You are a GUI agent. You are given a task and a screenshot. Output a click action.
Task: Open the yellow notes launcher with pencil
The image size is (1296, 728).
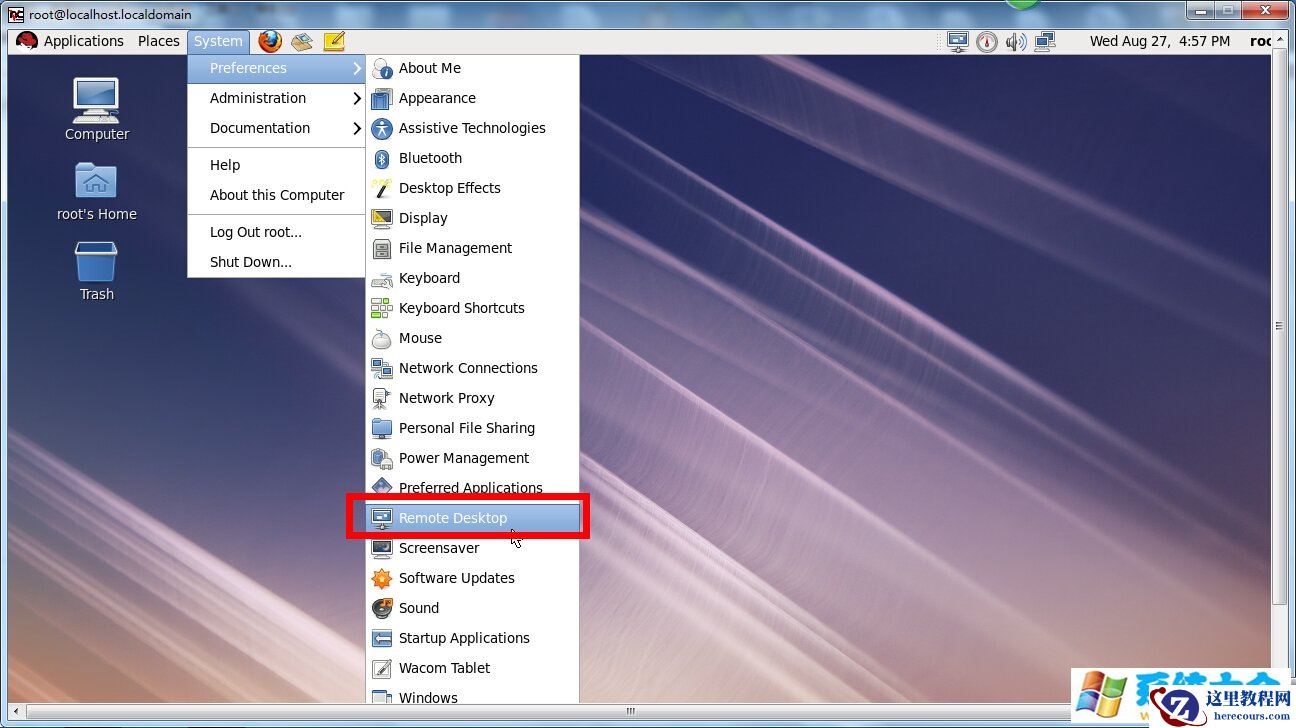[x=334, y=41]
